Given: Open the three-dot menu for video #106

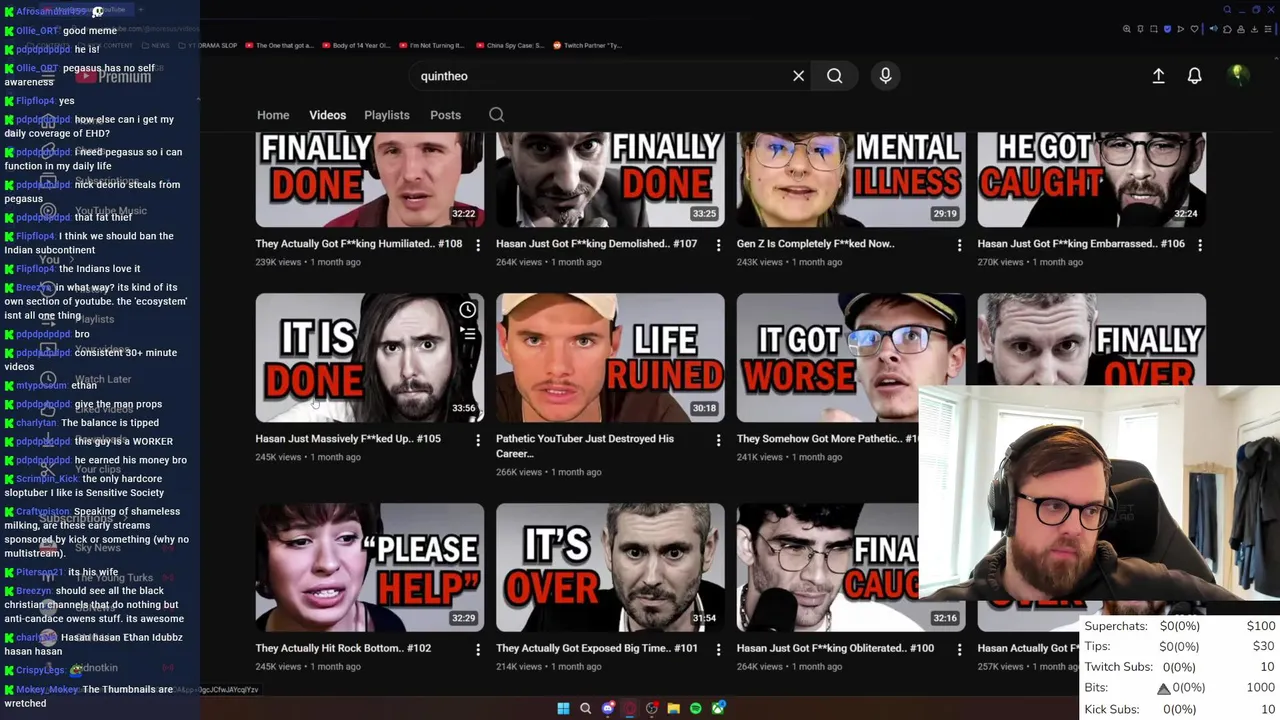Looking at the screenshot, I should pos(1199,245).
